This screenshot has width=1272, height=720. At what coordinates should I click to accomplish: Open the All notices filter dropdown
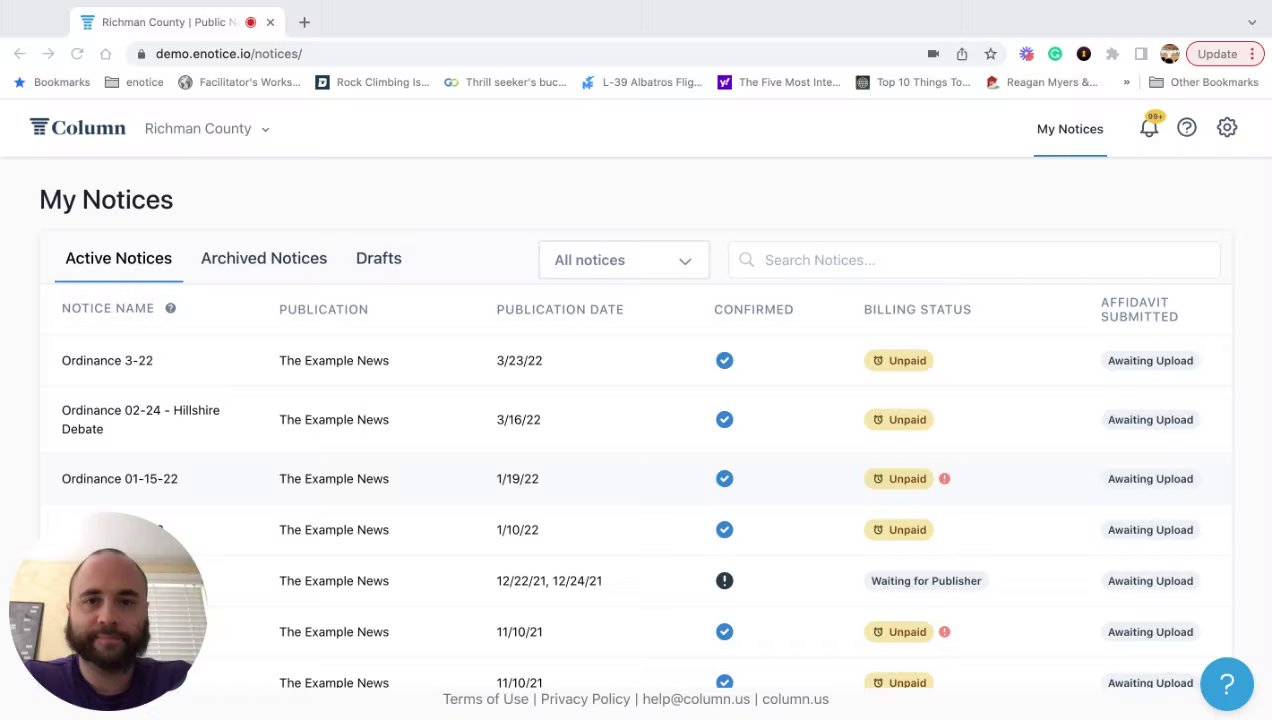point(623,260)
